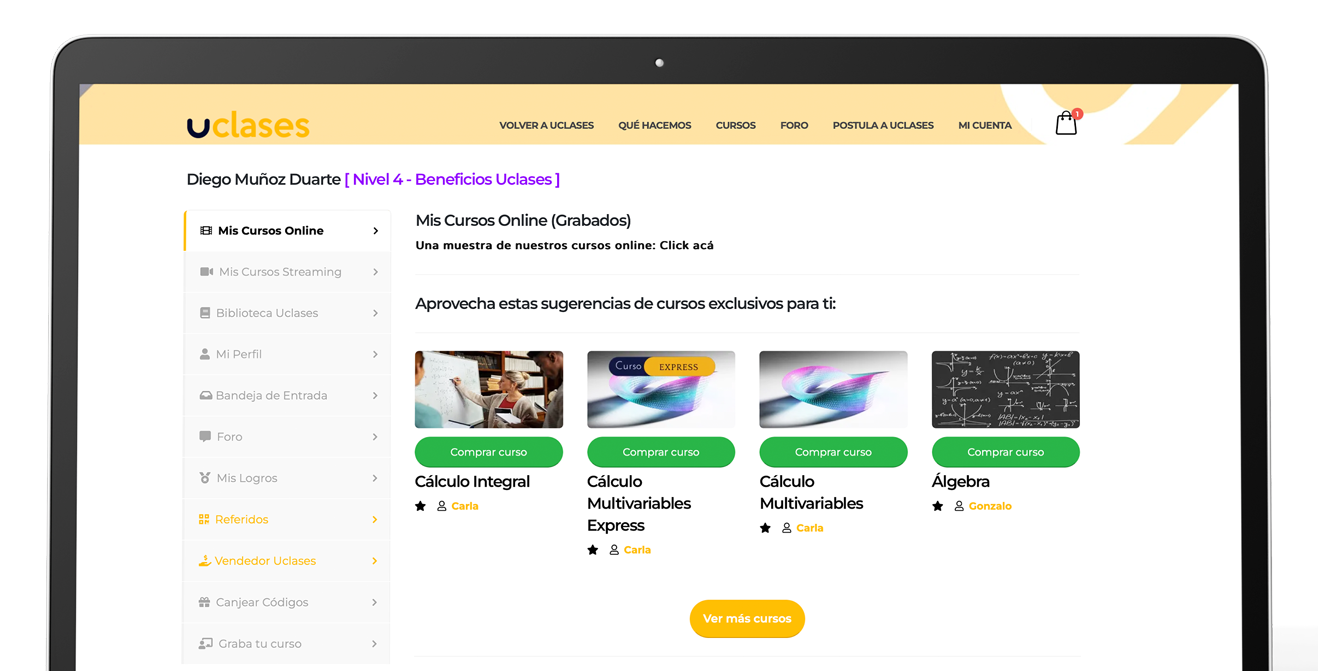This screenshot has width=1318, height=671.
Task: Click the user icon under Cálculo Integral
Action: (442, 506)
